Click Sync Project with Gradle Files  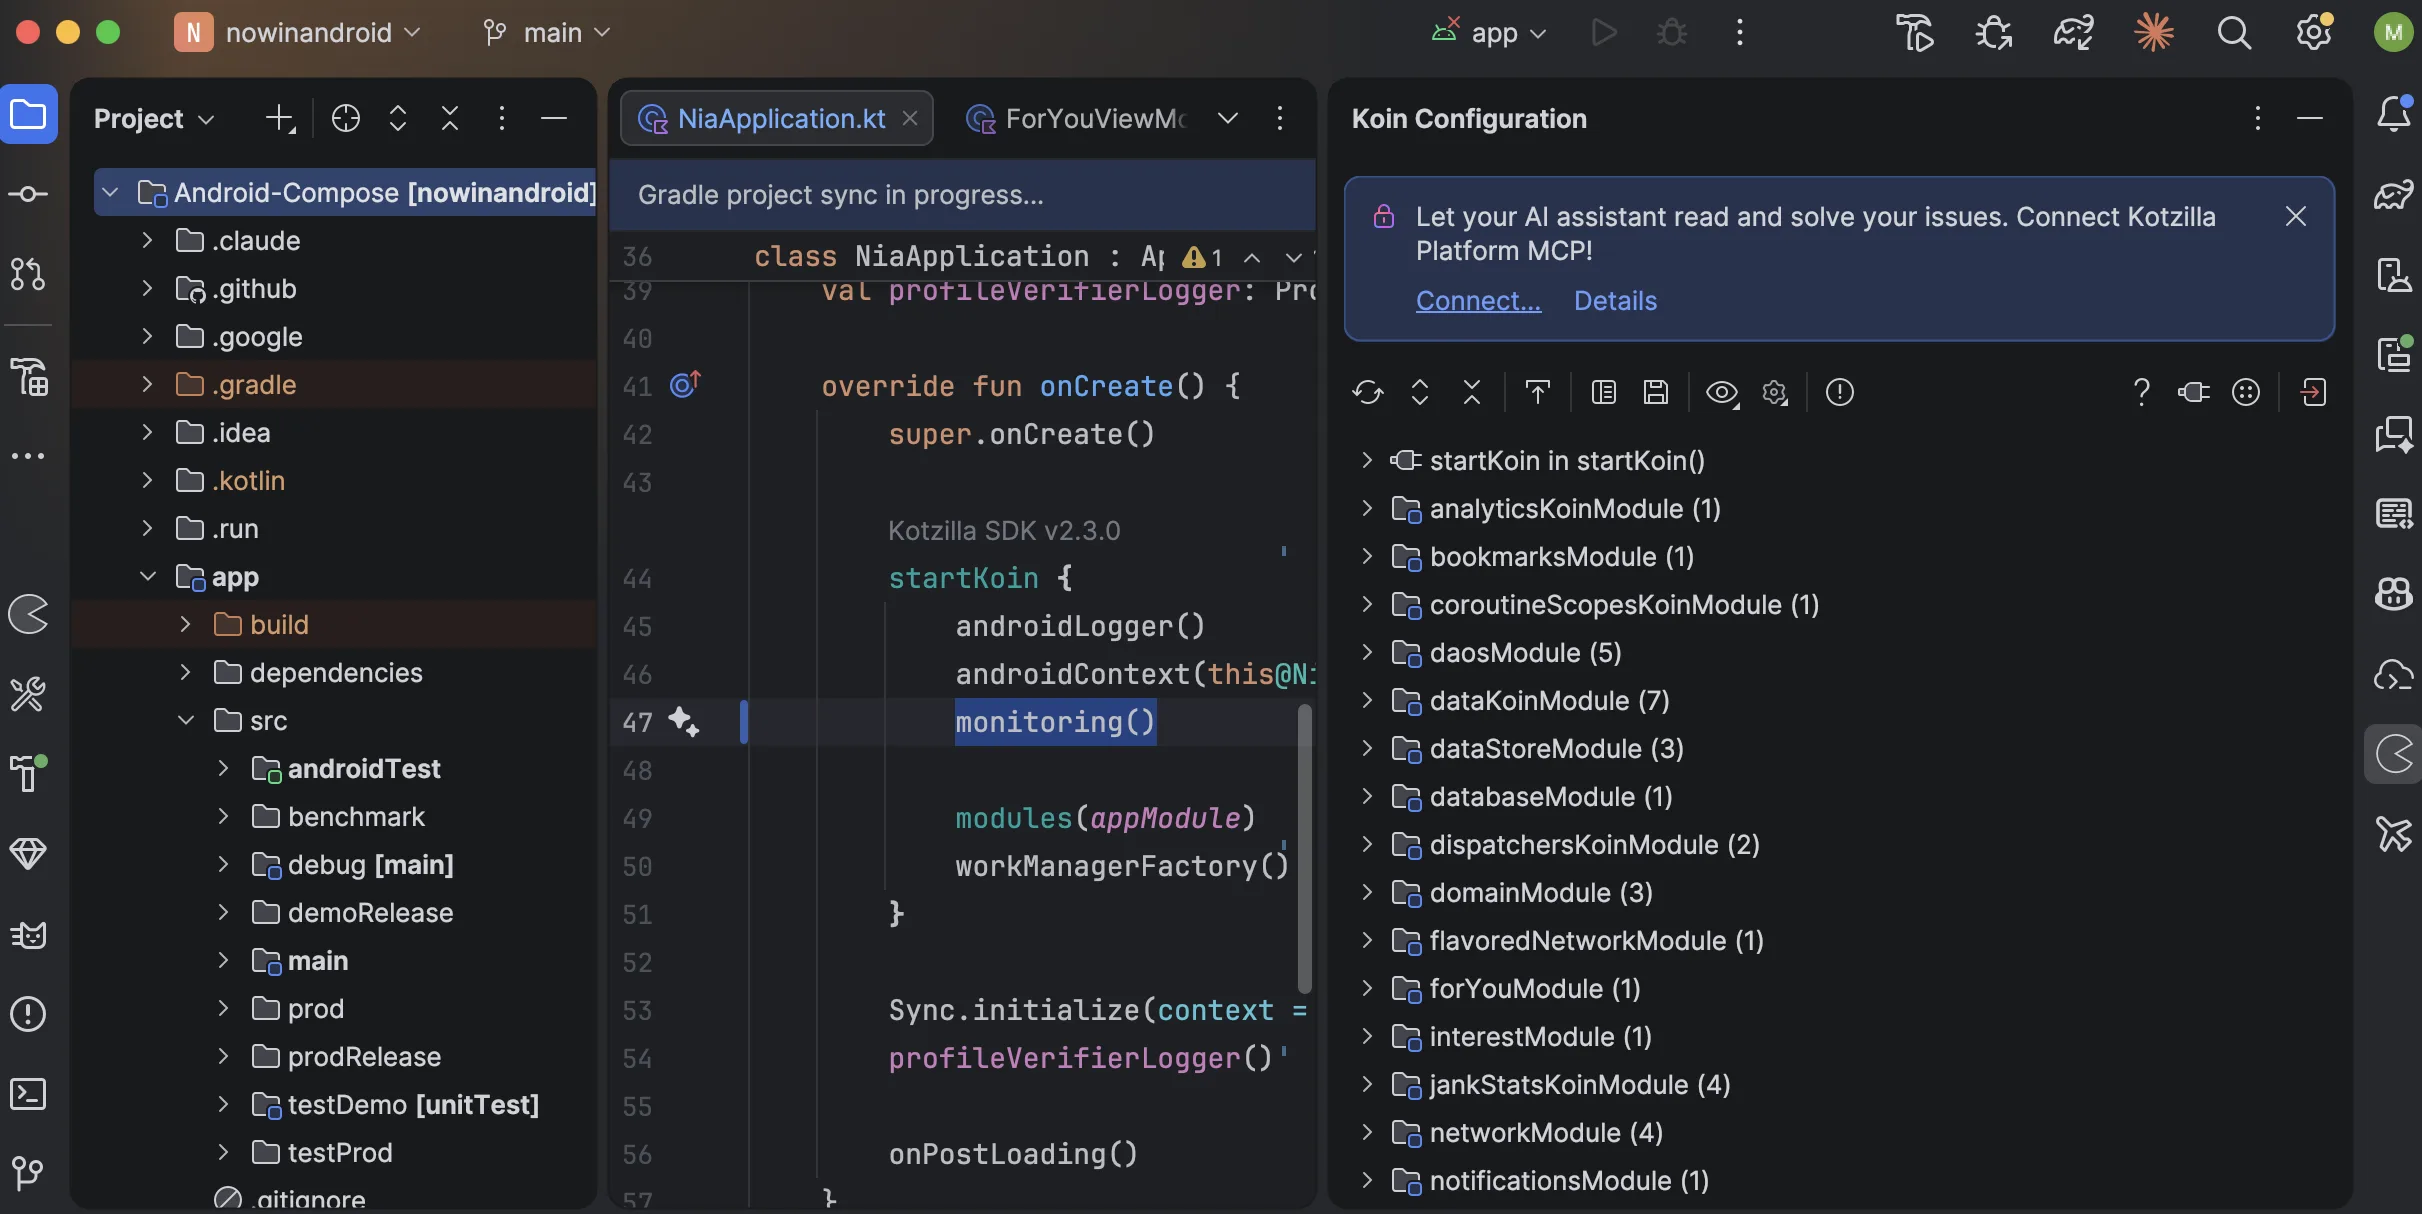(x=2074, y=33)
